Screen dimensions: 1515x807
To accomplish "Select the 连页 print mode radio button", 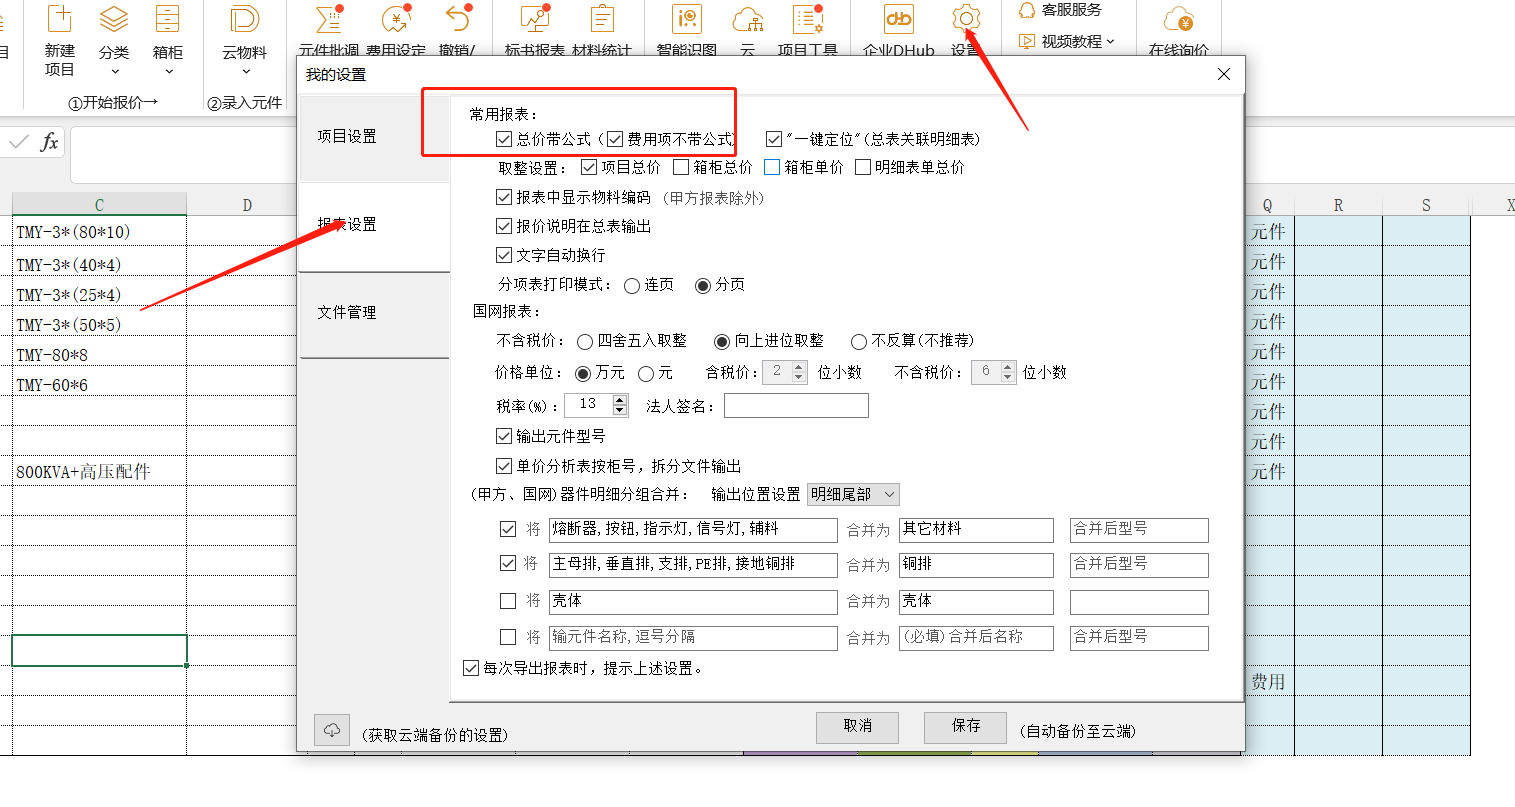I will click(632, 286).
